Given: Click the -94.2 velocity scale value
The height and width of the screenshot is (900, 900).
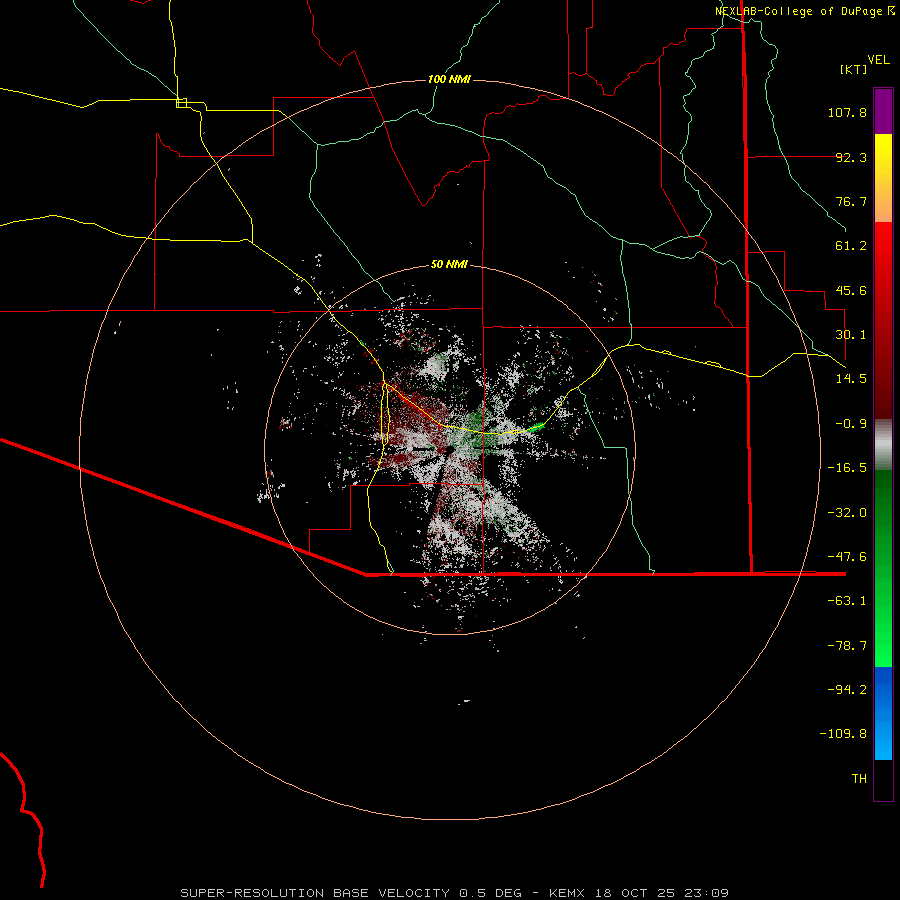Looking at the screenshot, I should 847,689.
